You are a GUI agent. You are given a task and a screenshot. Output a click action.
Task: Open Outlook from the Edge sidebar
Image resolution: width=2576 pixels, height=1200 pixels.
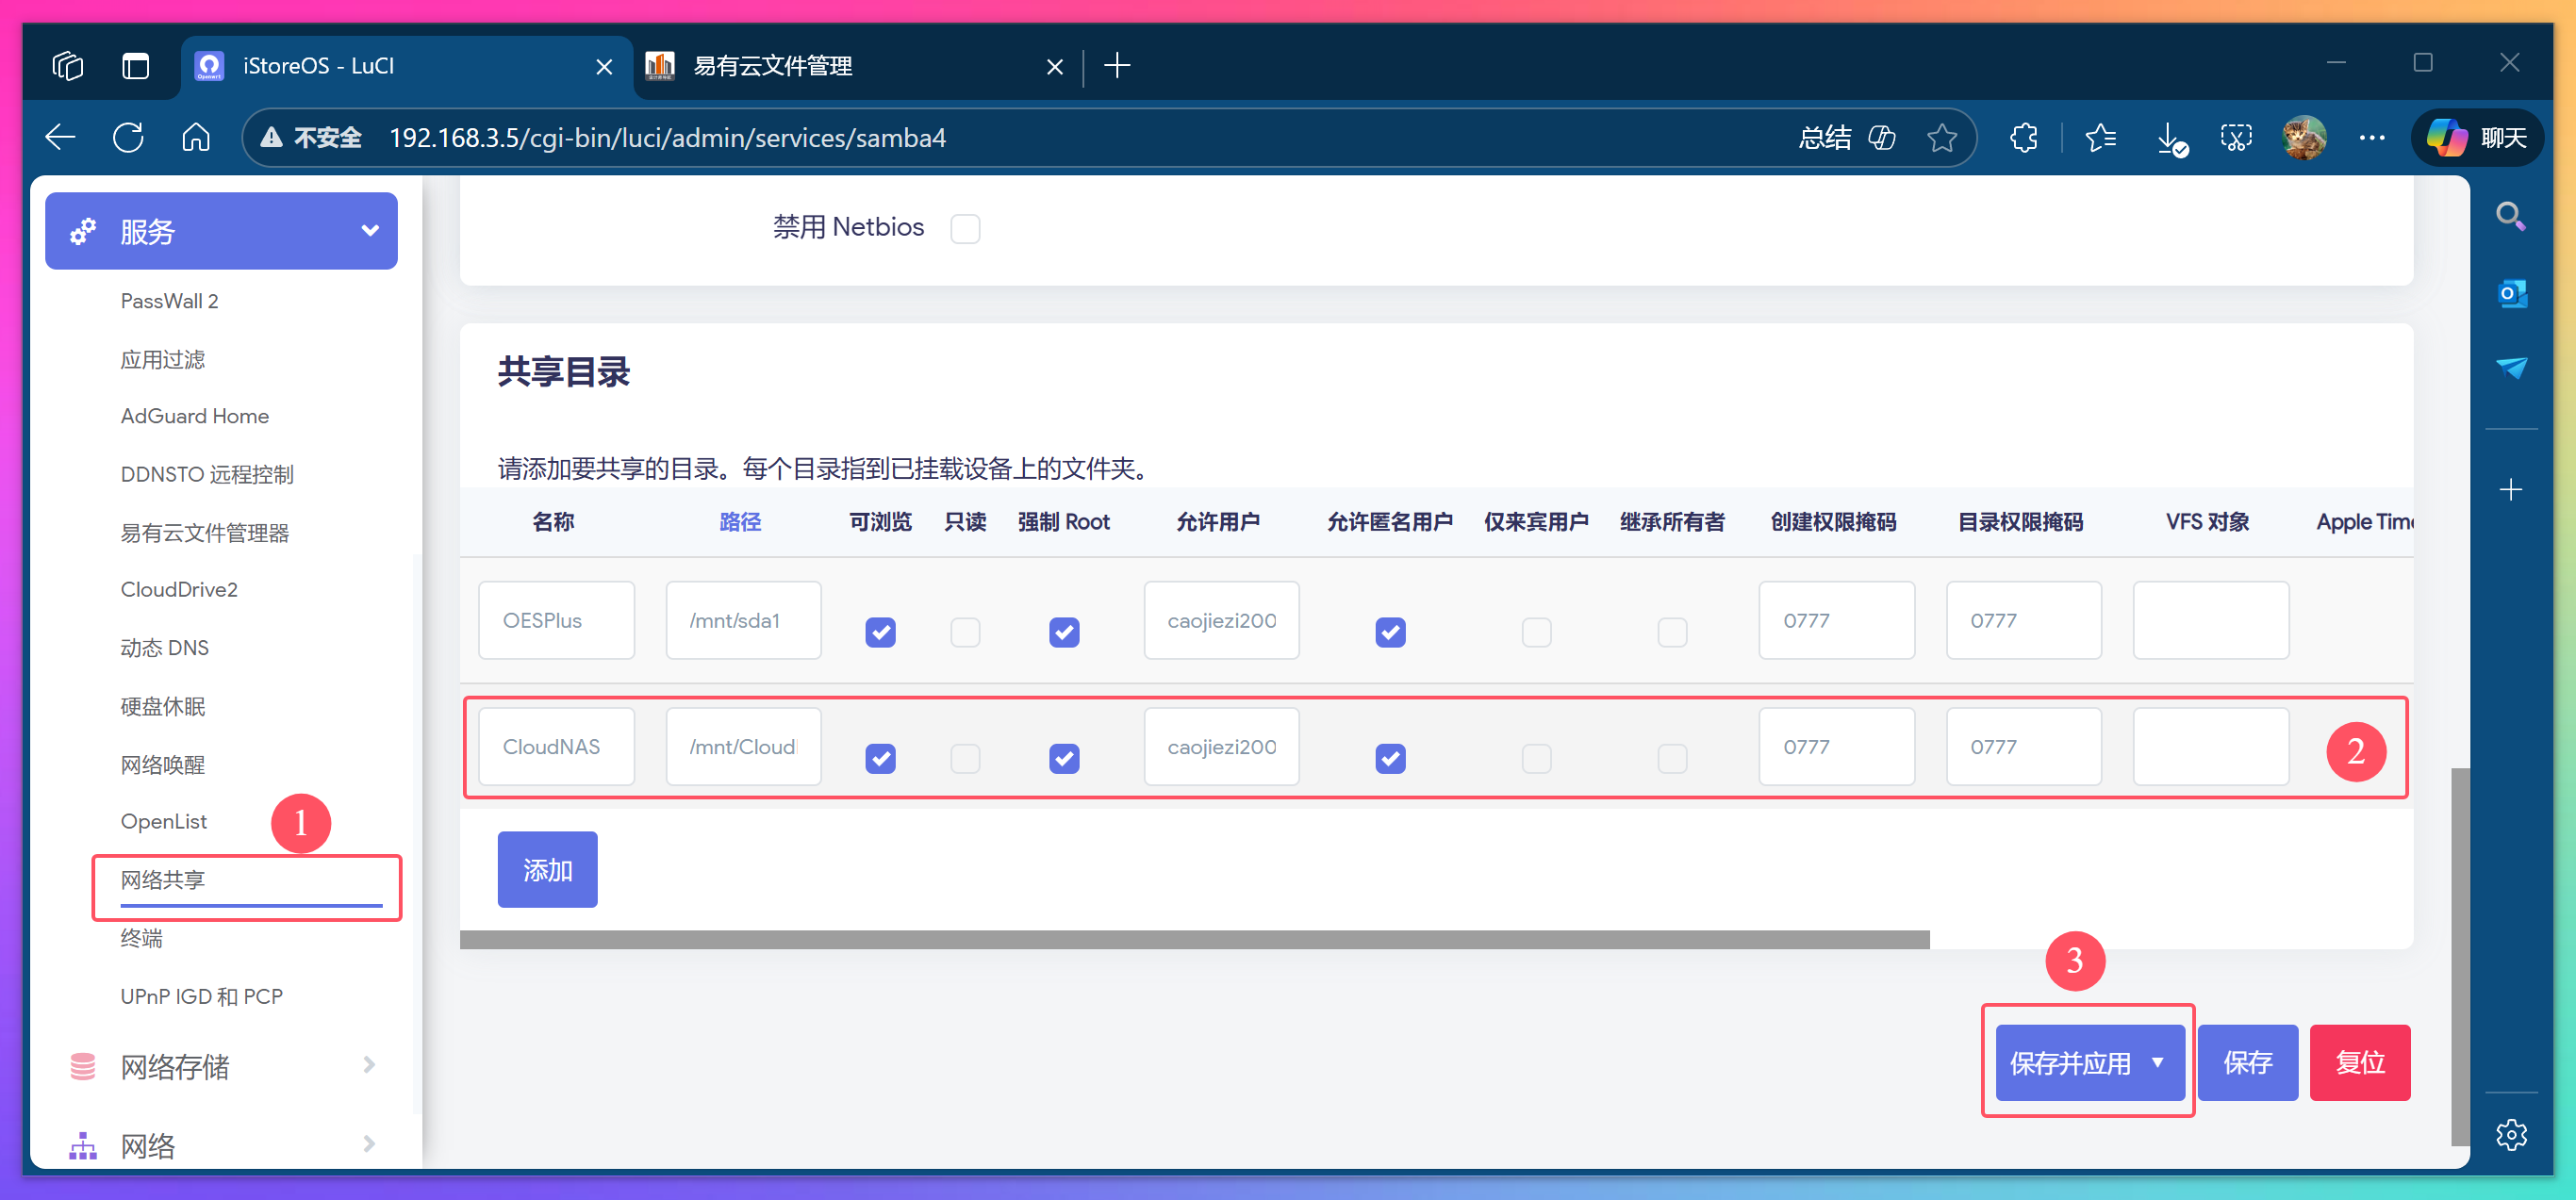click(x=2511, y=292)
